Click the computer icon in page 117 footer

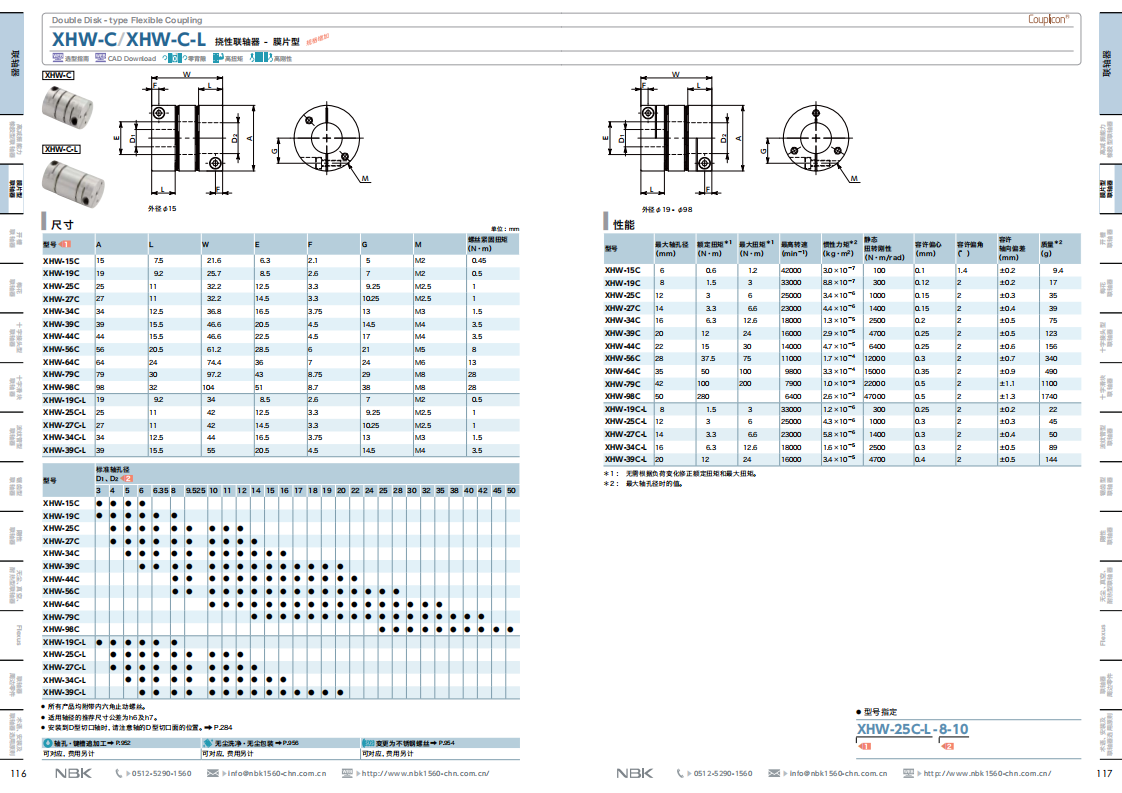908,773
